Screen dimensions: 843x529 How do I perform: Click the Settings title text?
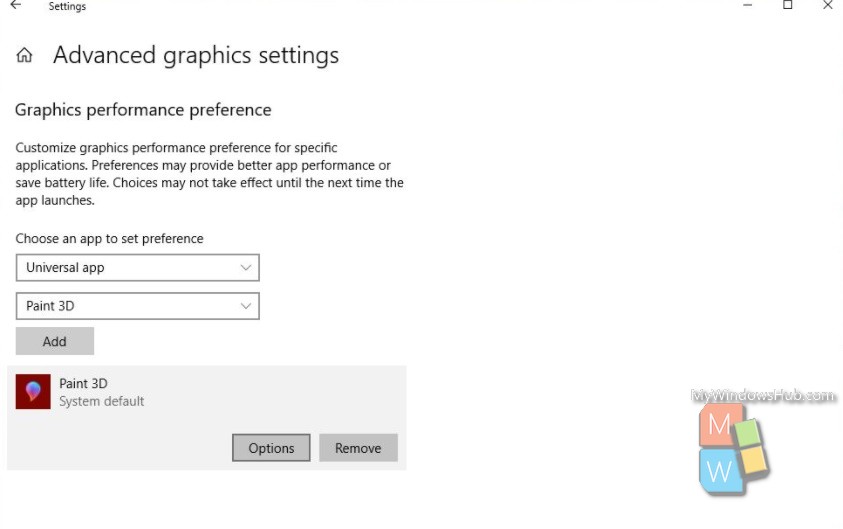pos(67,6)
